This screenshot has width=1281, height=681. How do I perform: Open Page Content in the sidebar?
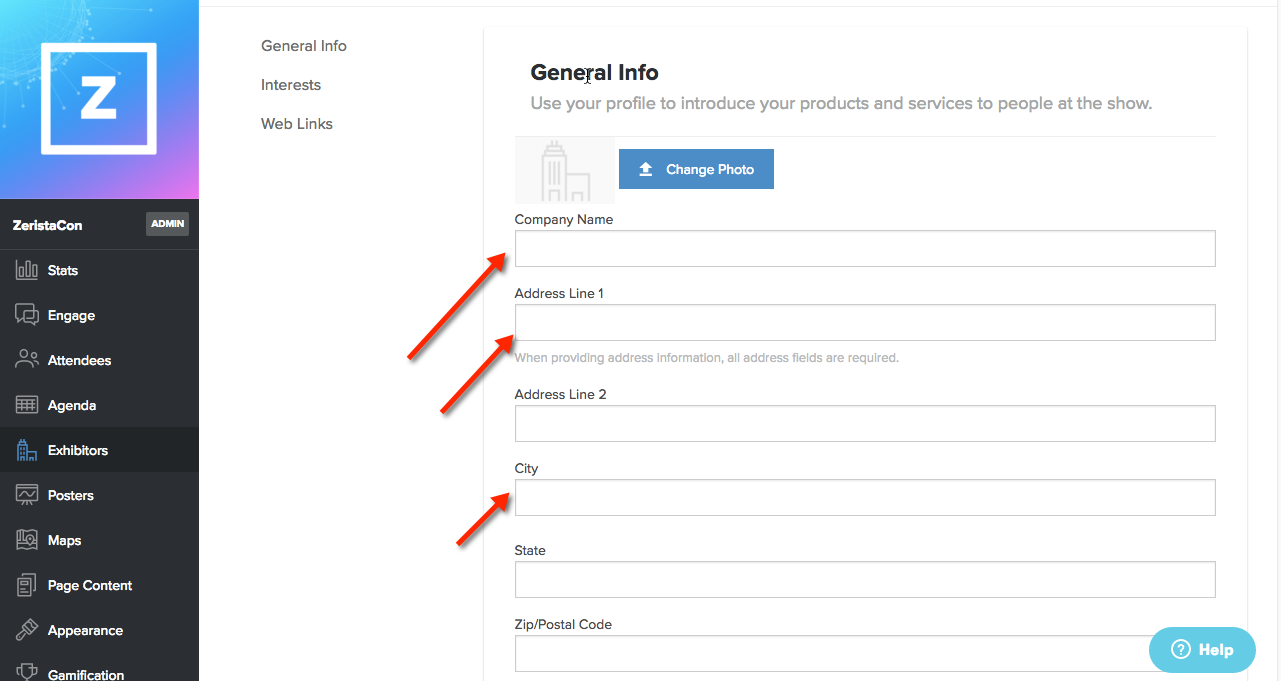coord(99,585)
